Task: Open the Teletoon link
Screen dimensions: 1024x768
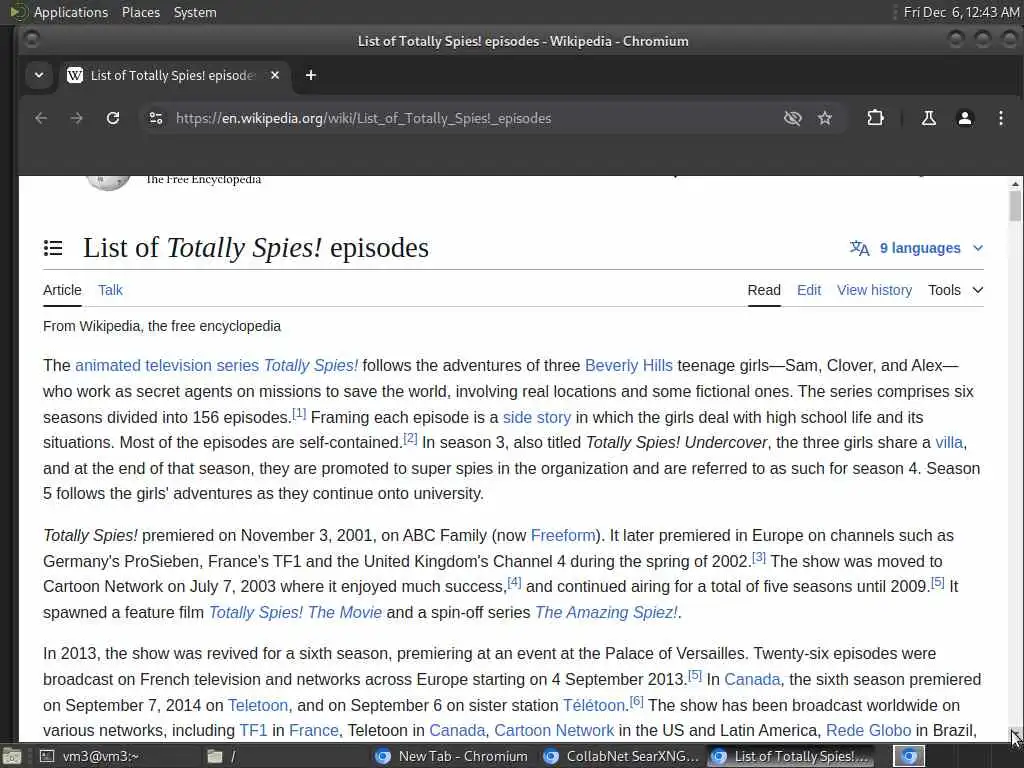Action: pos(257,705)
